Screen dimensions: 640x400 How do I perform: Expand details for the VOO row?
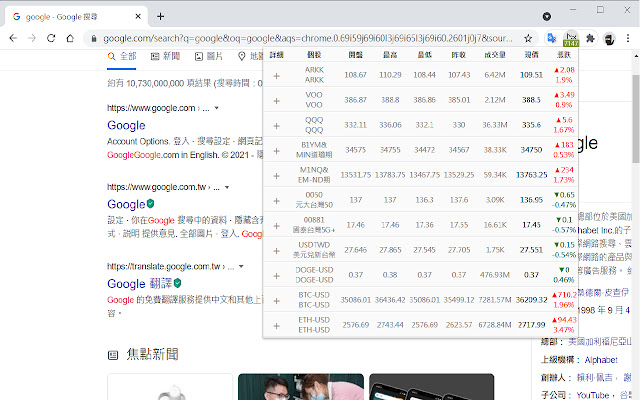coord(276,100)
